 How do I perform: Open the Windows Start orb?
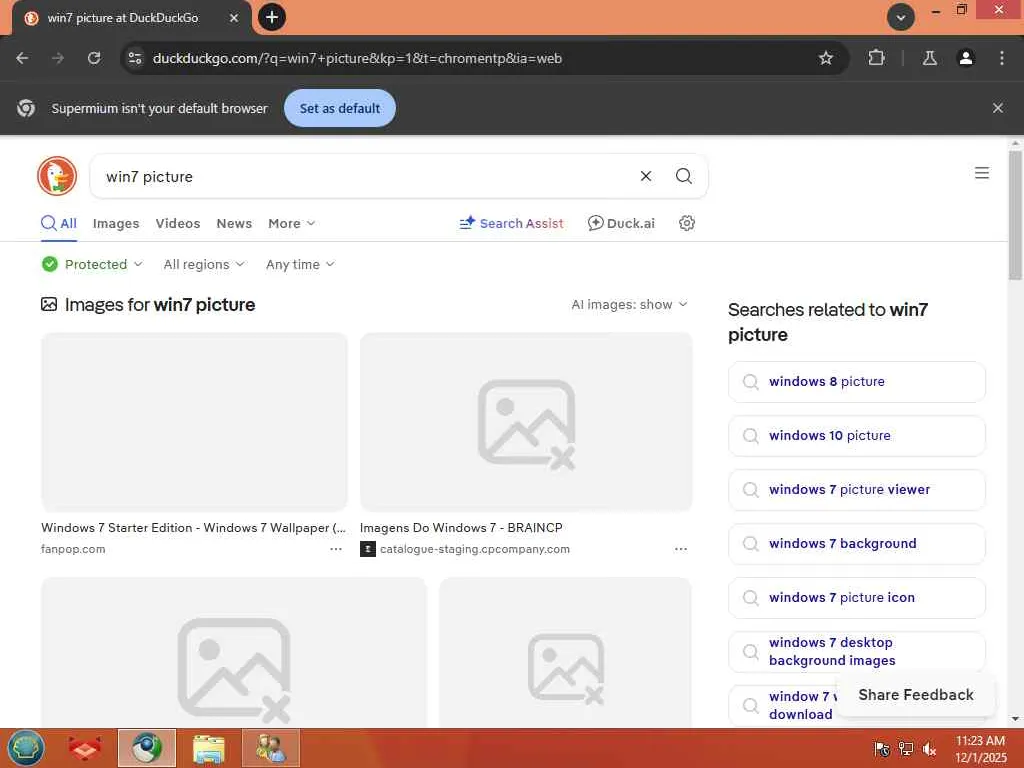click(25, 748)
